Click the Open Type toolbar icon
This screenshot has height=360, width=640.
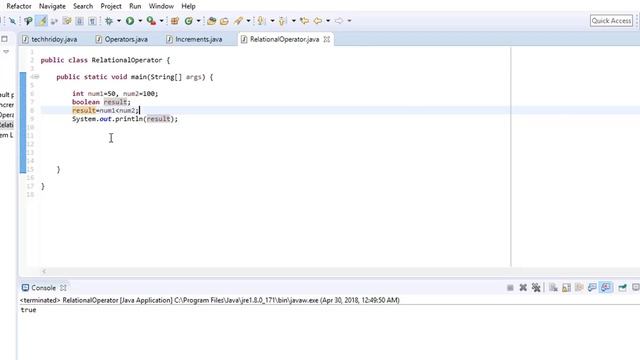tap(211, 21)
